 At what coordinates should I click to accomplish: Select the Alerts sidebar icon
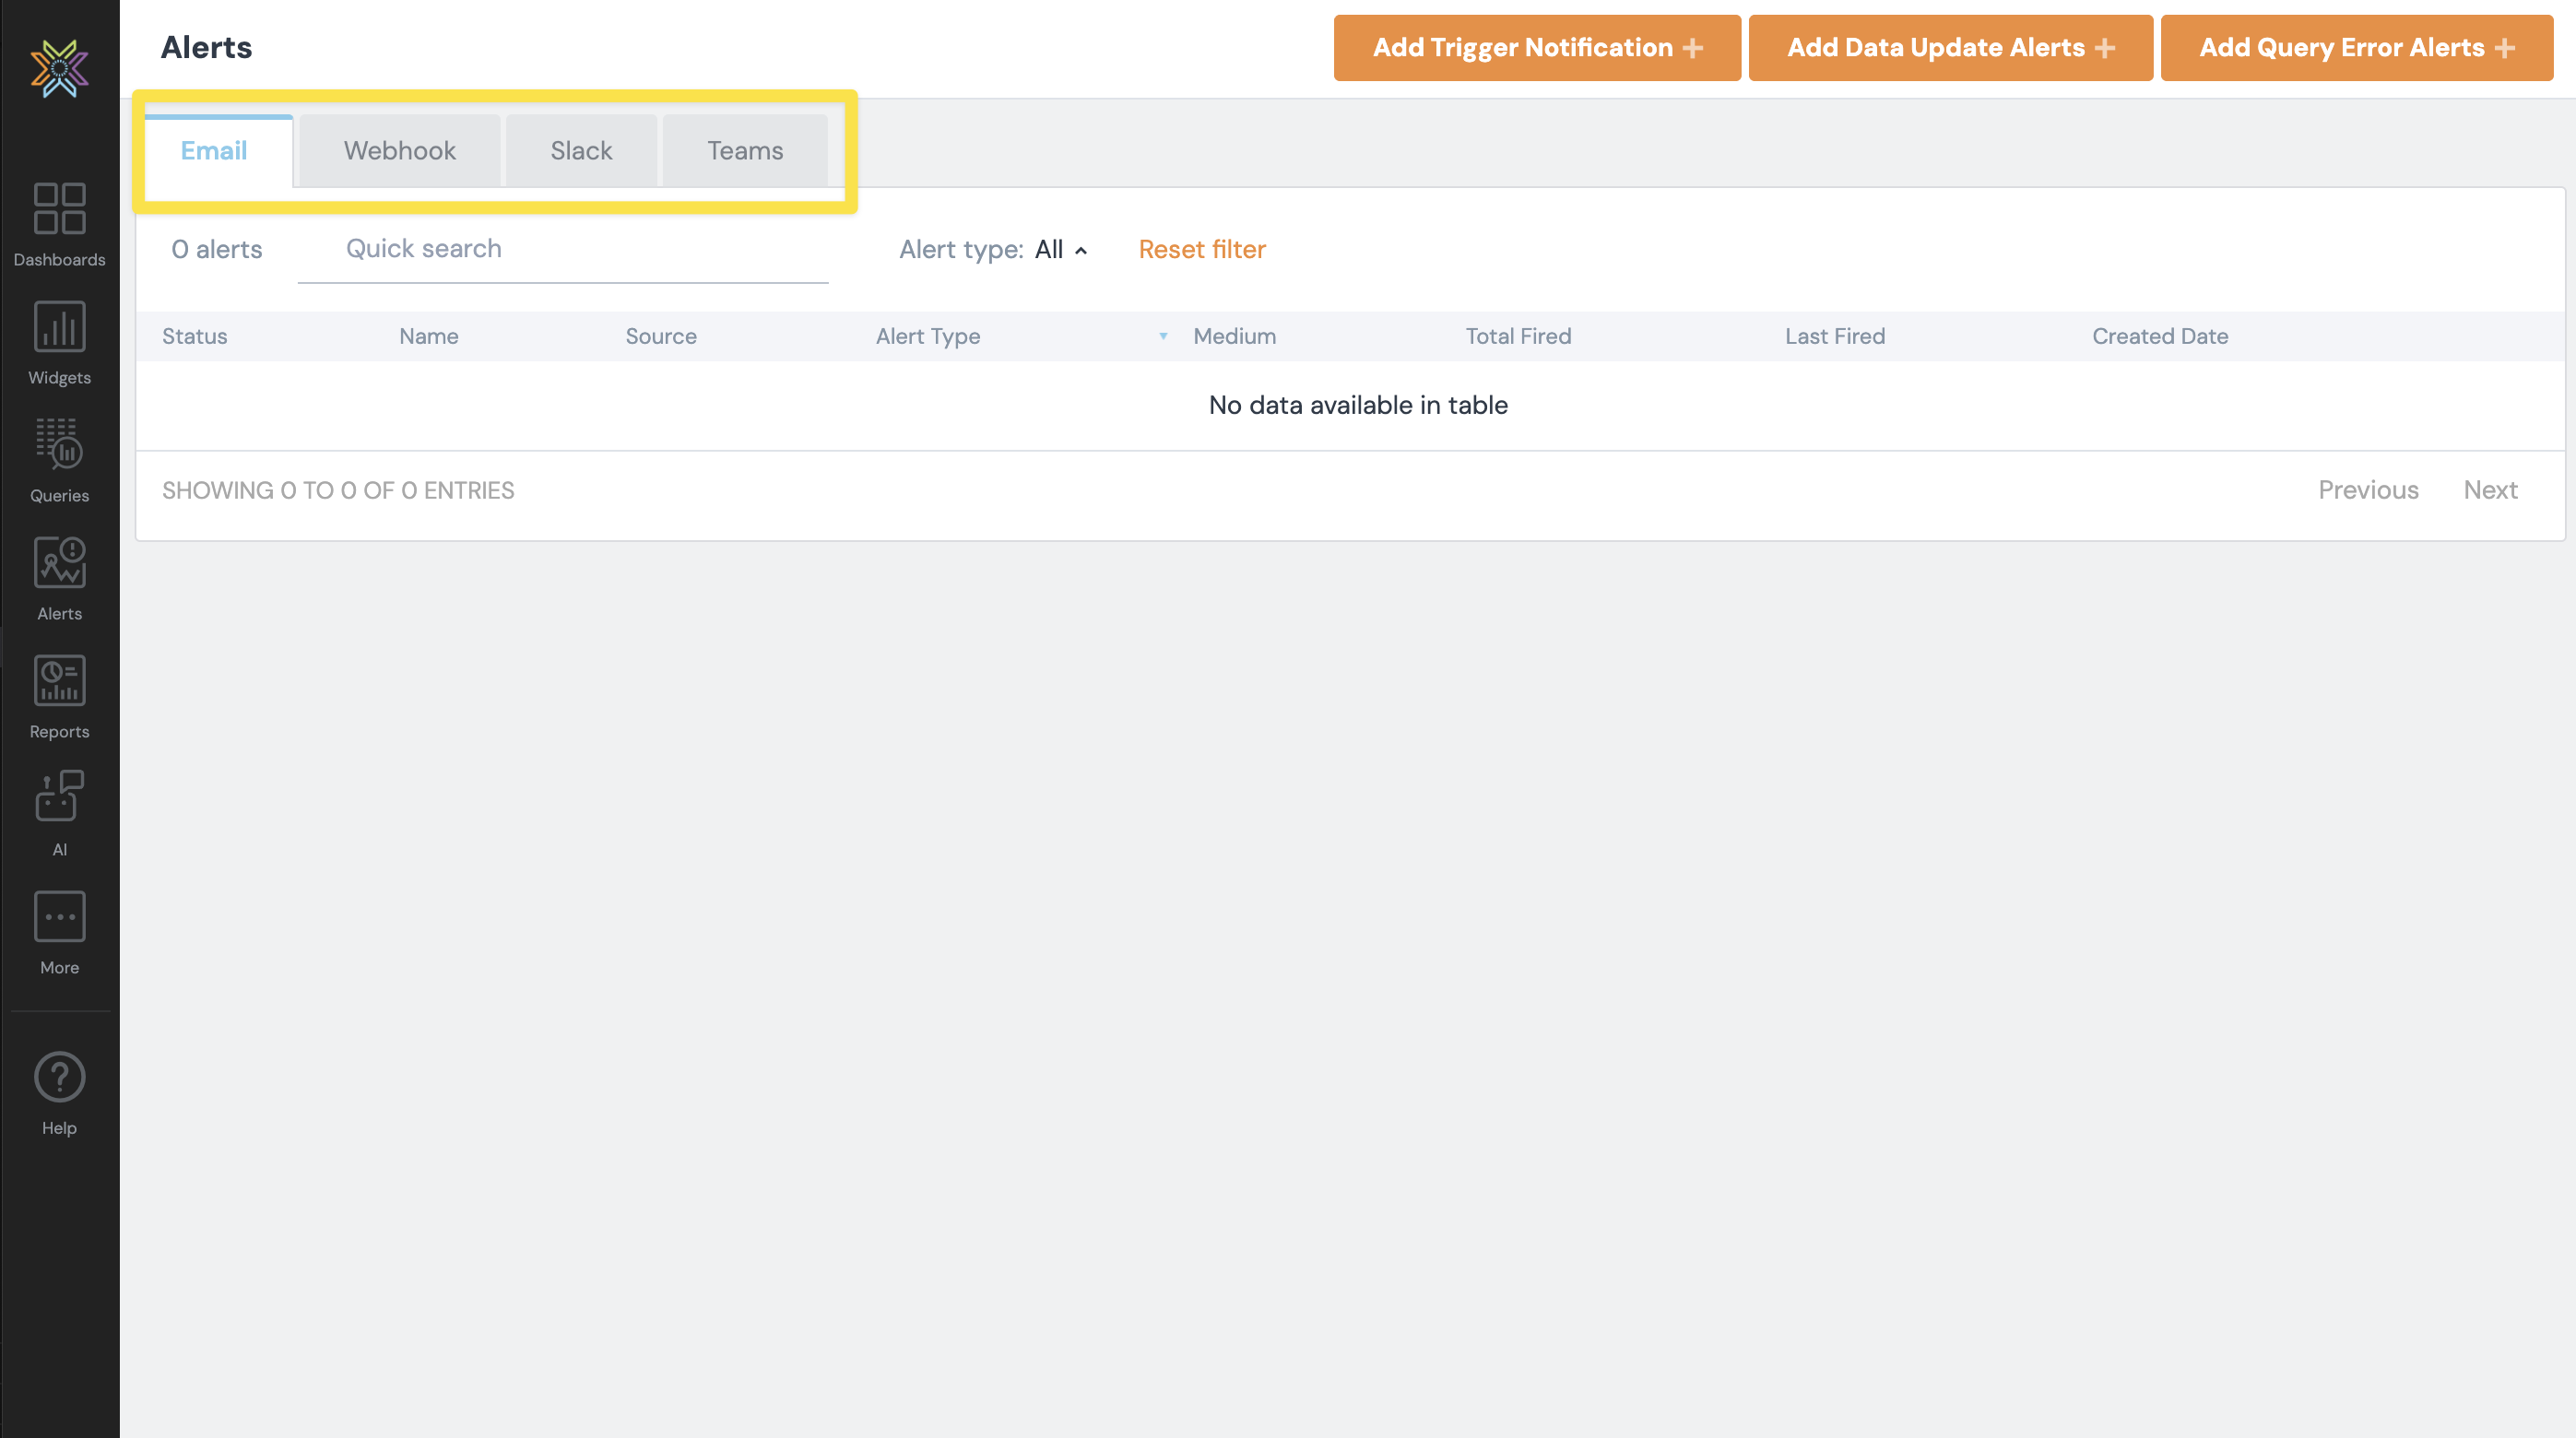59,578
